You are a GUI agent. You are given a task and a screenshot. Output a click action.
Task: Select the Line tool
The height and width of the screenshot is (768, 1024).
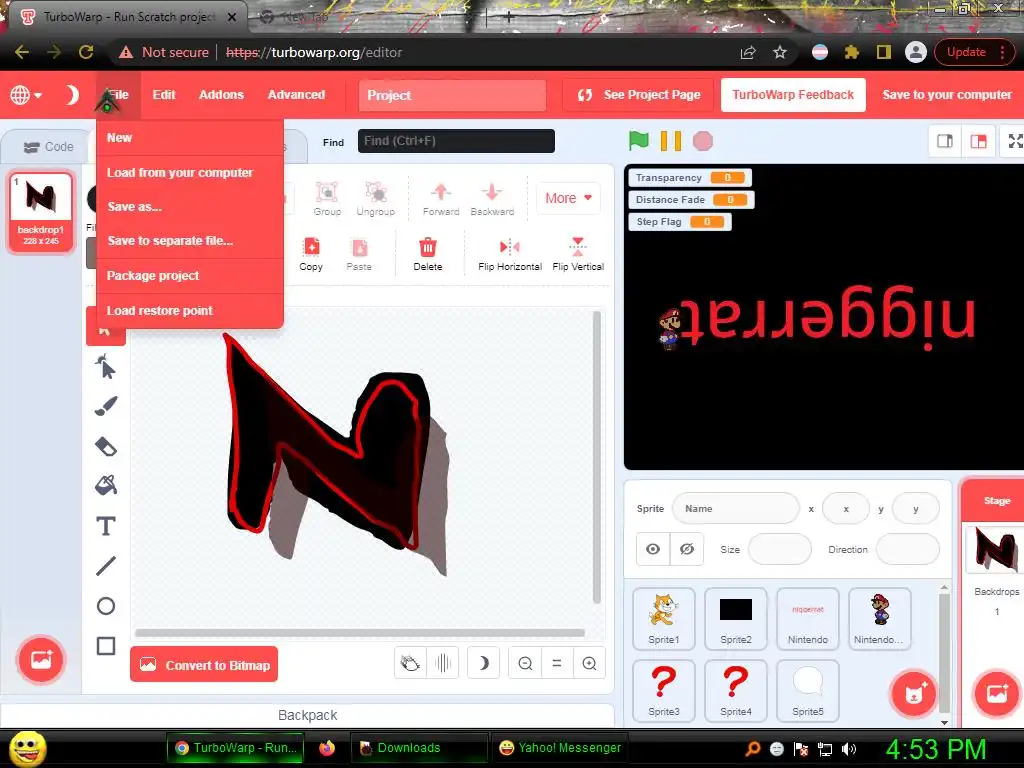(106, 566)
